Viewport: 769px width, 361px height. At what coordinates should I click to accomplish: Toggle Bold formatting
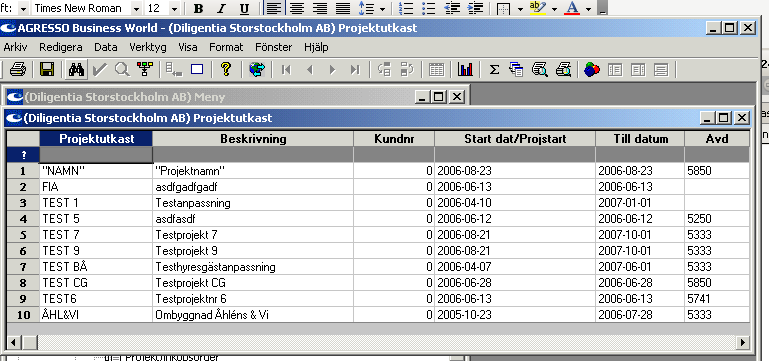(x=198, y=8)
